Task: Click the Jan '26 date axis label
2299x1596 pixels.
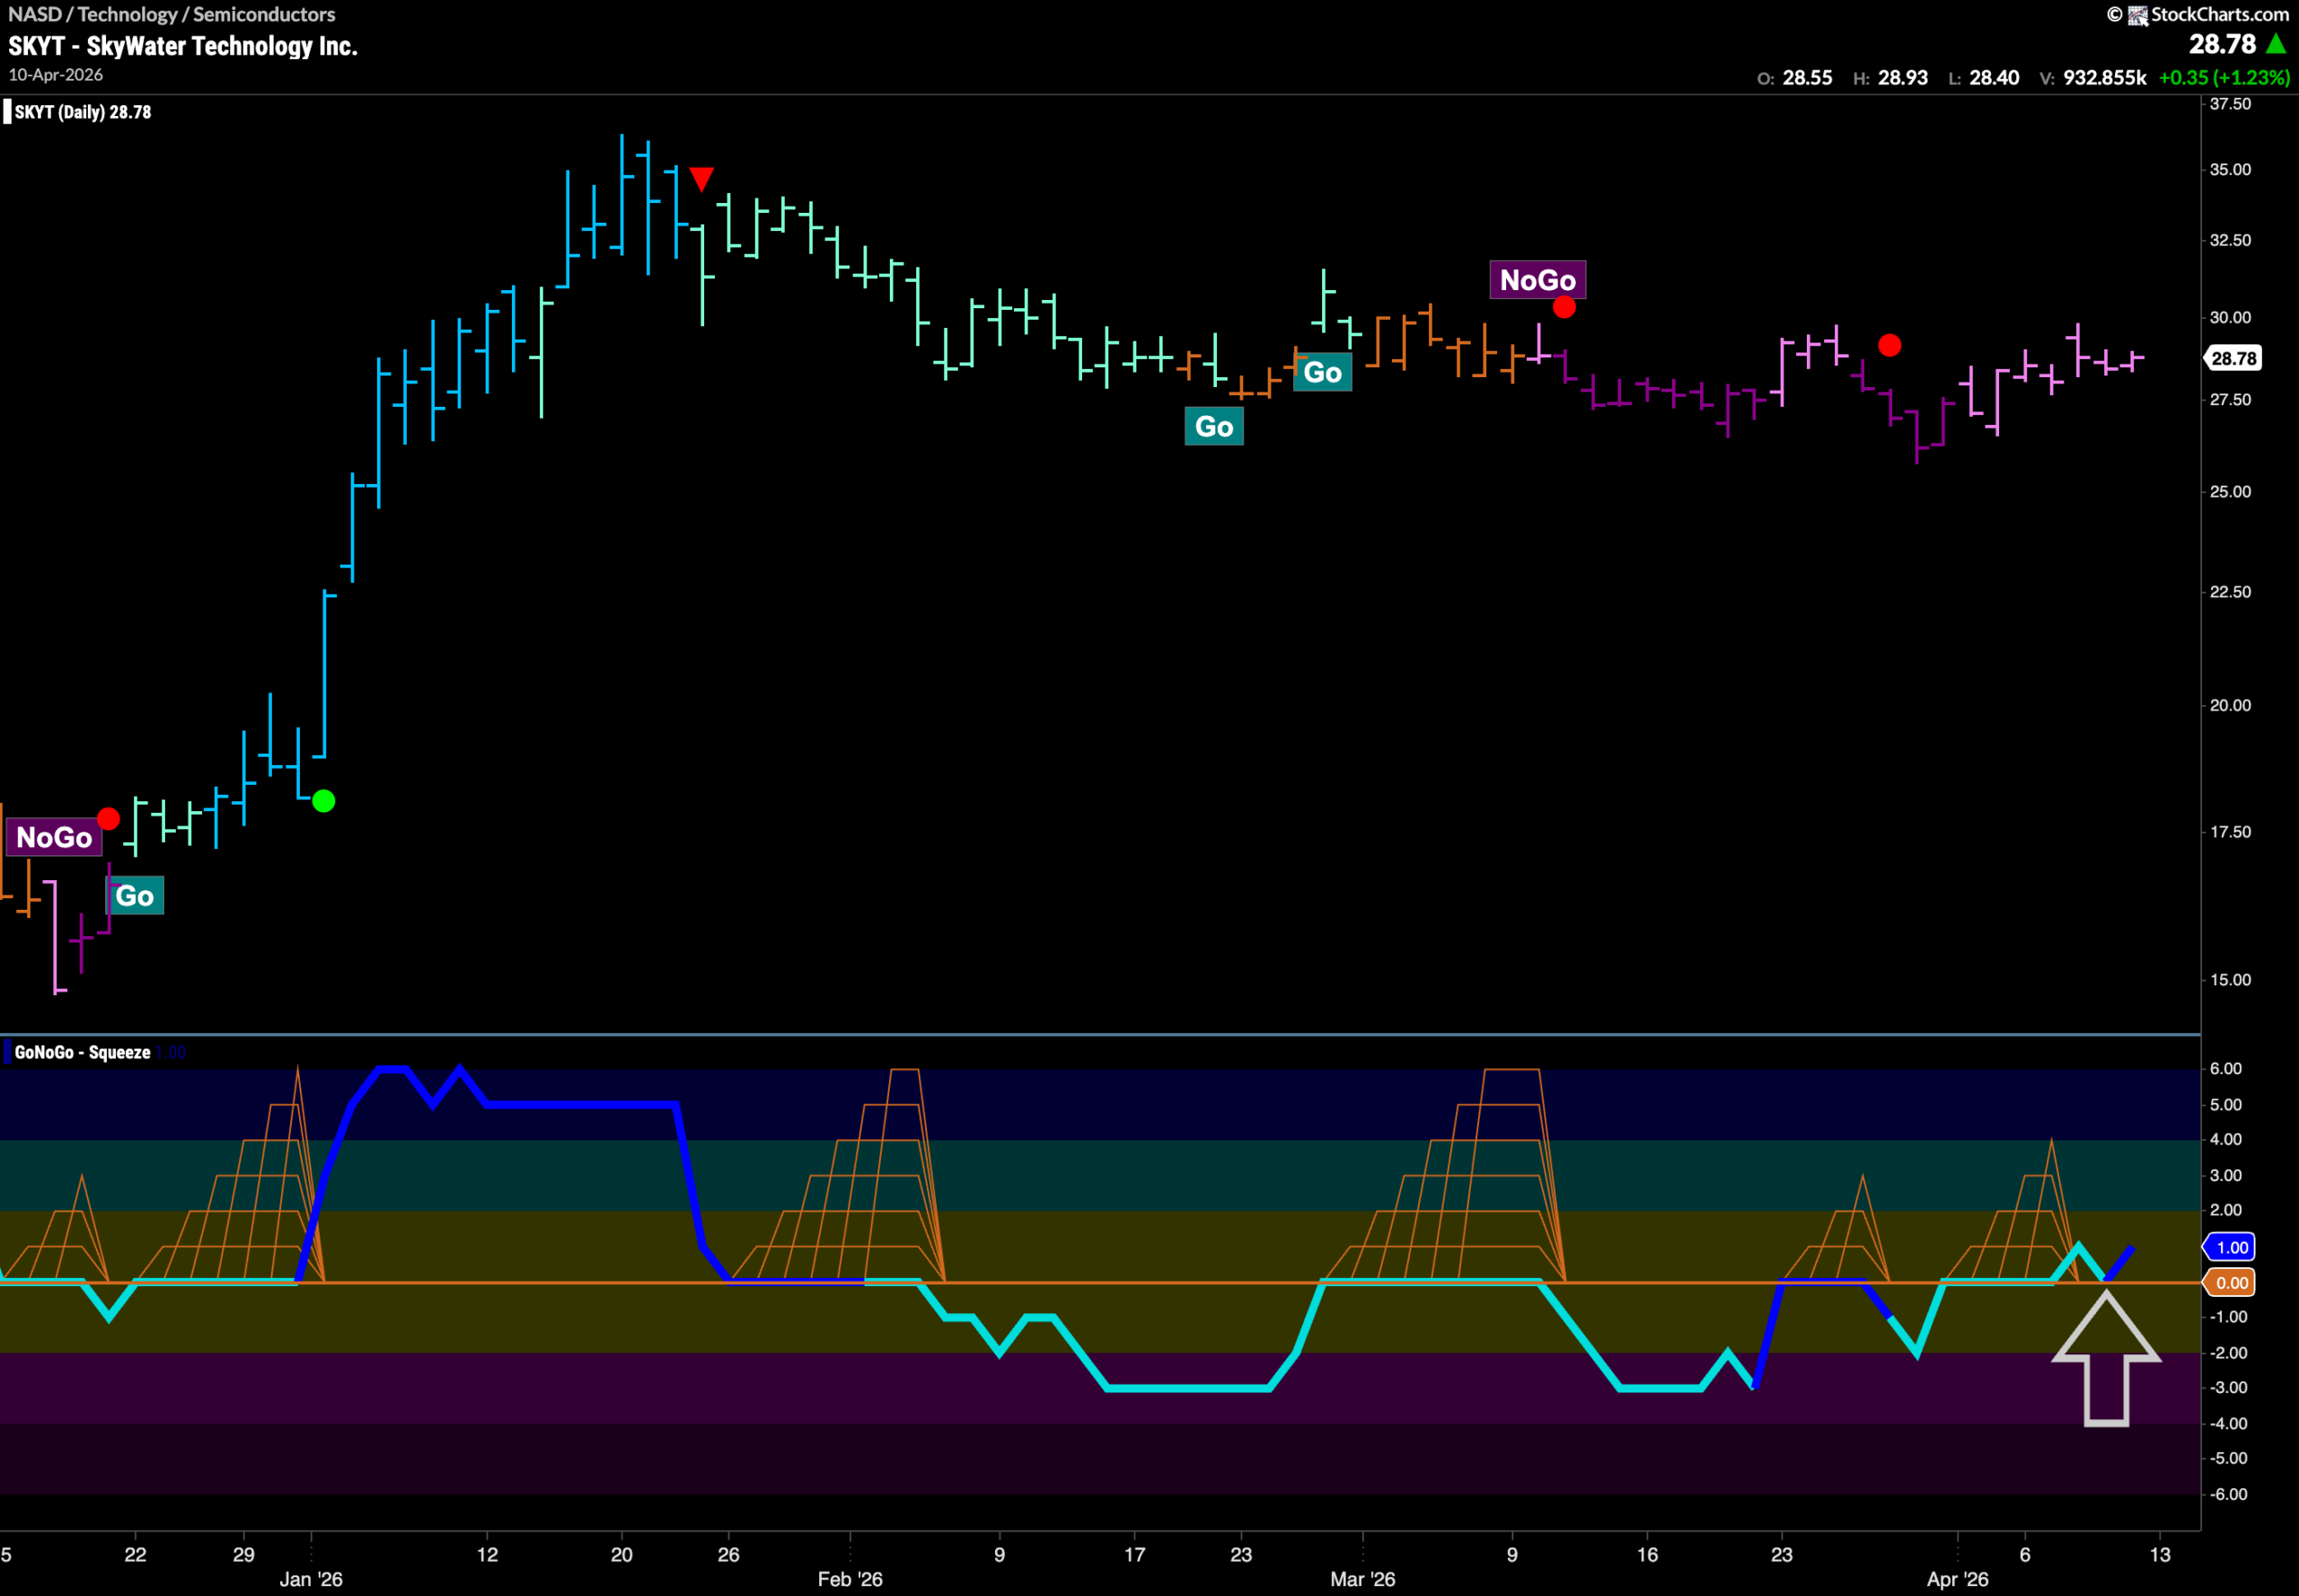Action: (x=311, y=1579)
